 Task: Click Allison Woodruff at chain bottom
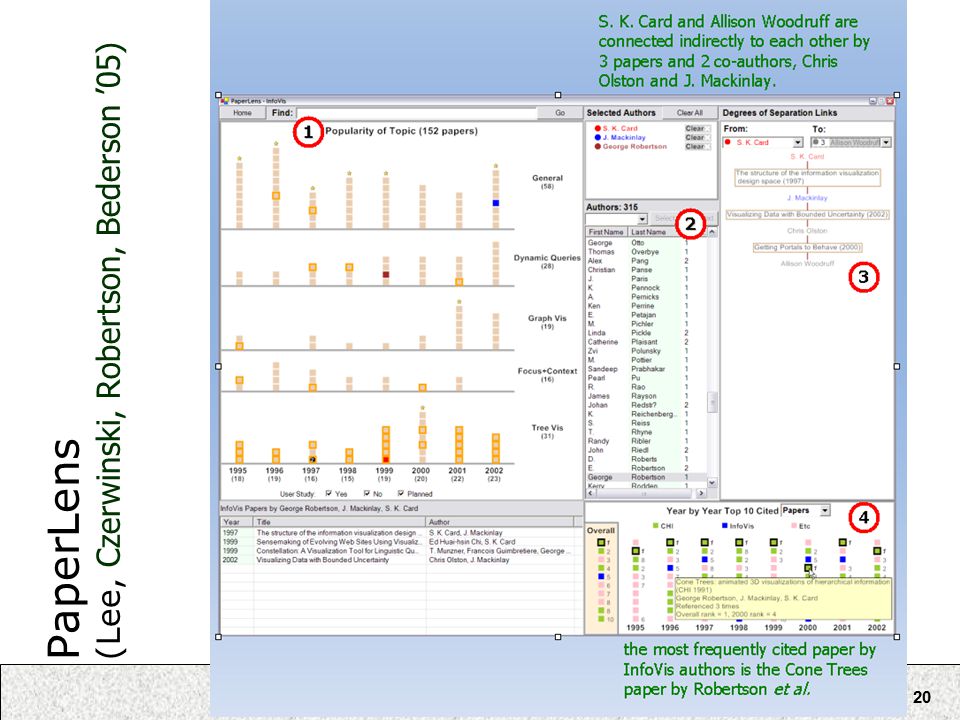[x=808, y=264]
